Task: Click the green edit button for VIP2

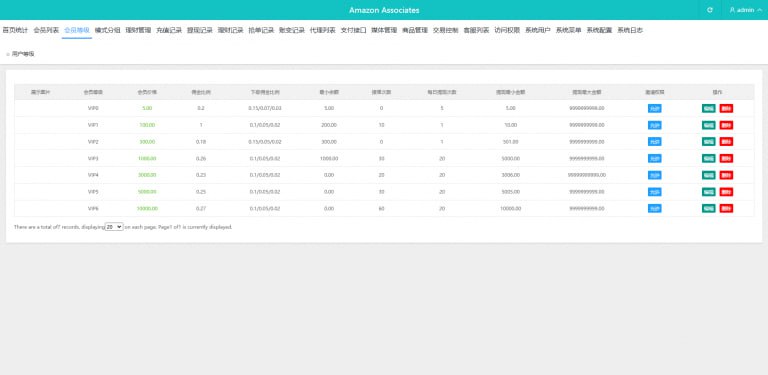Action: (x=708, y=141)
